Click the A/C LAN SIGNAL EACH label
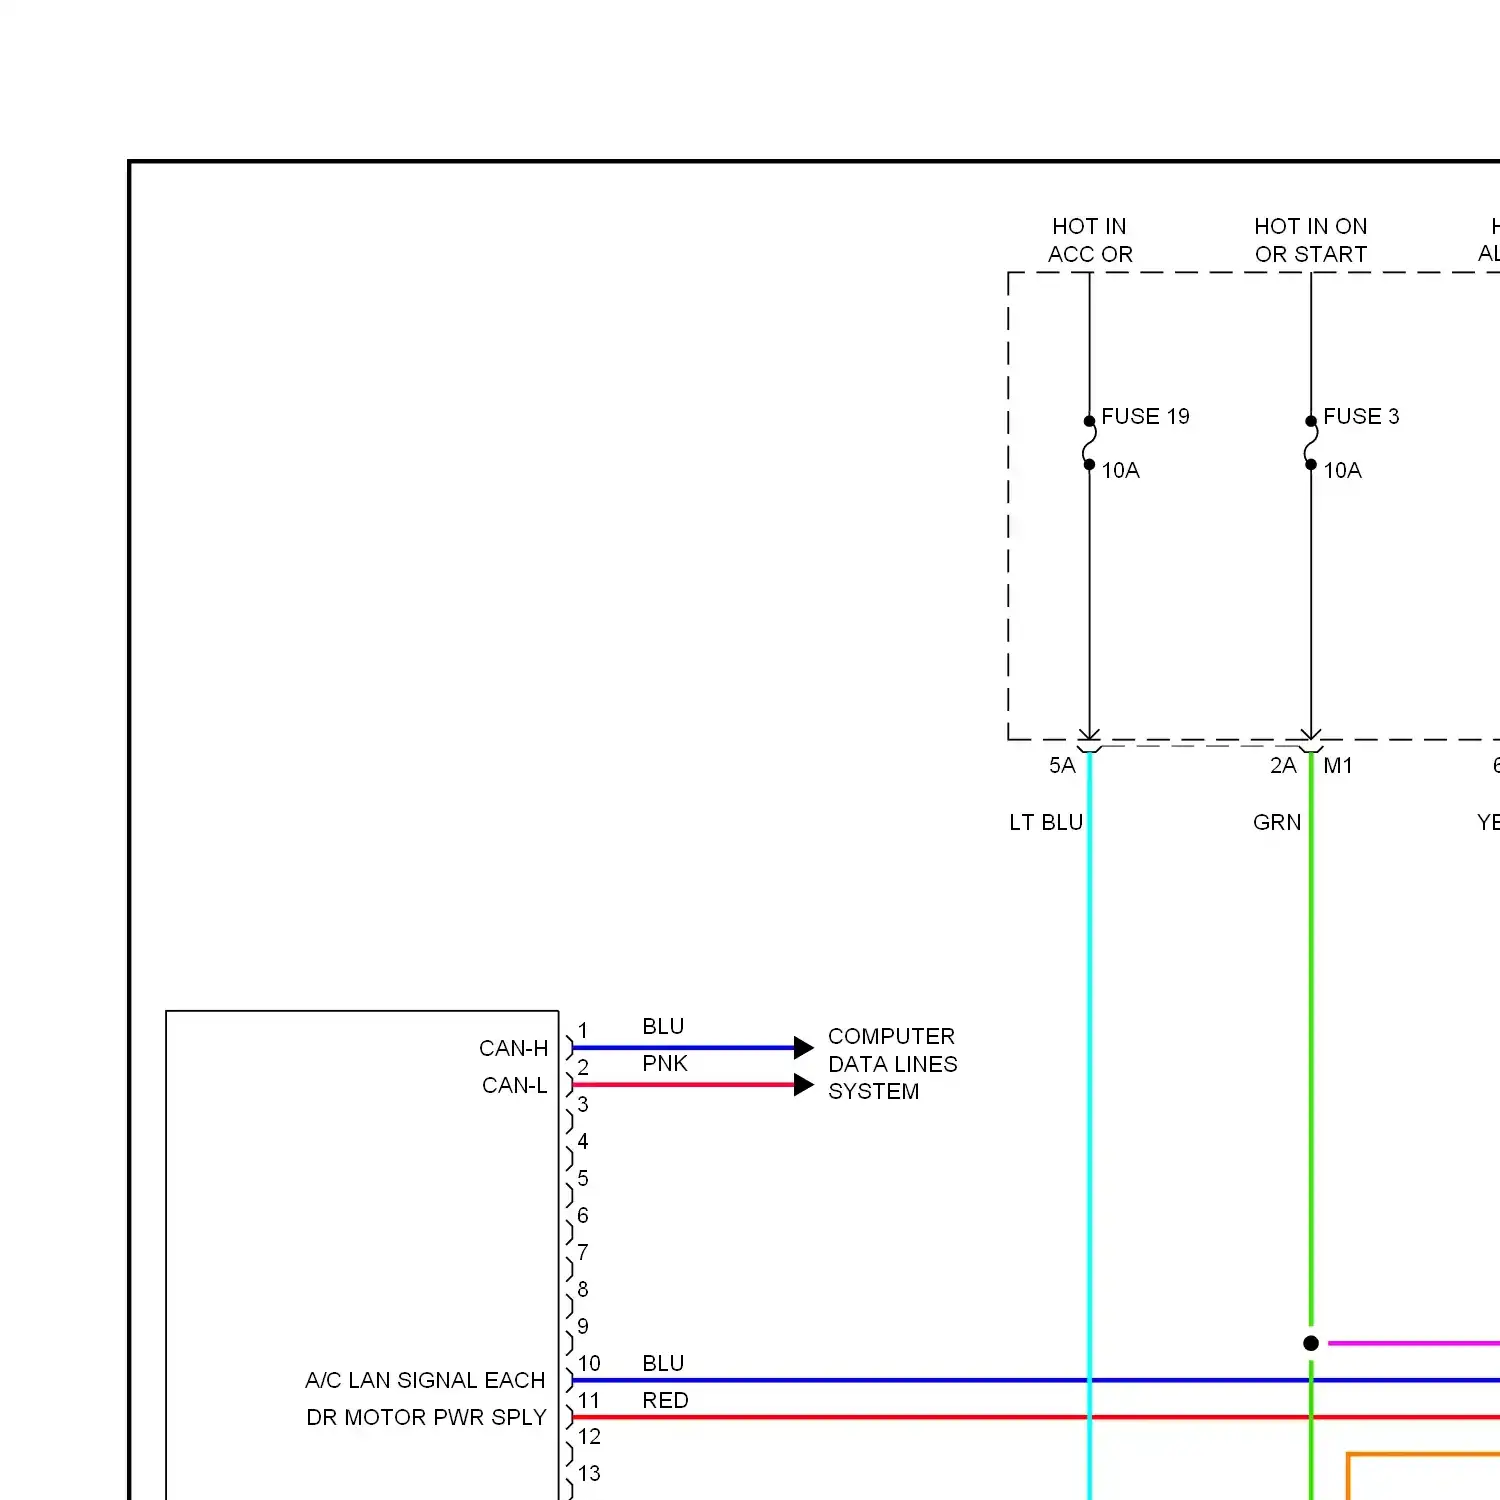The width and height of the screenshot is (1500, 1500). (x=425, y=1380)
